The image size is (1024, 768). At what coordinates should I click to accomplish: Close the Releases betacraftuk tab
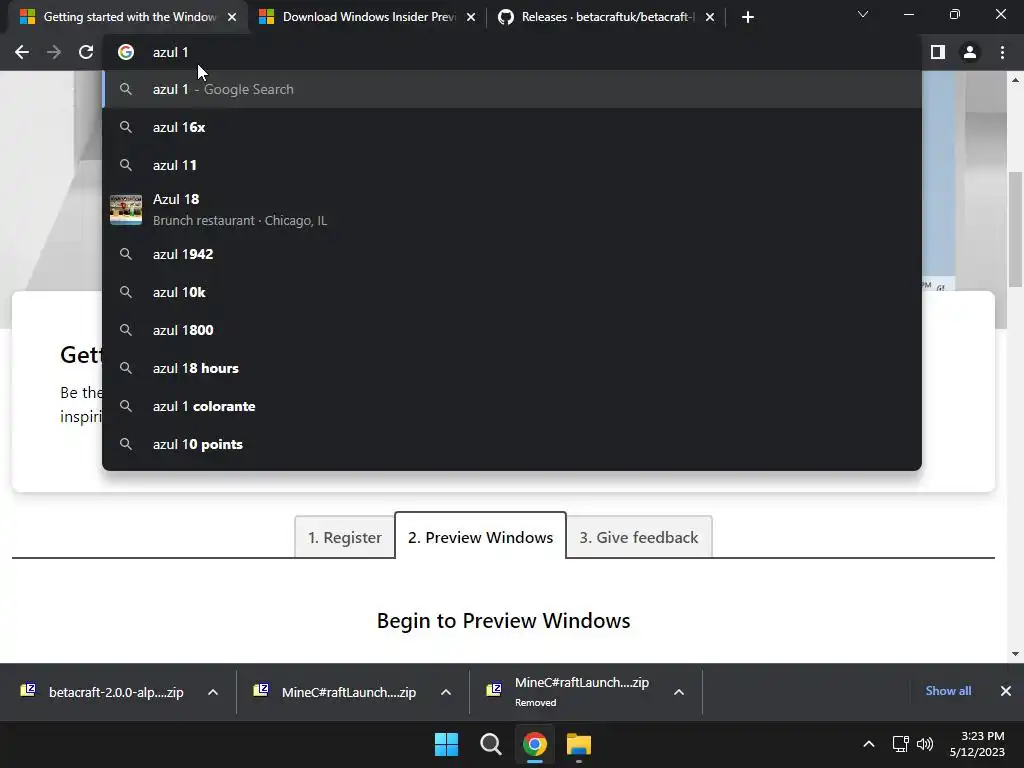click(710, 17)
